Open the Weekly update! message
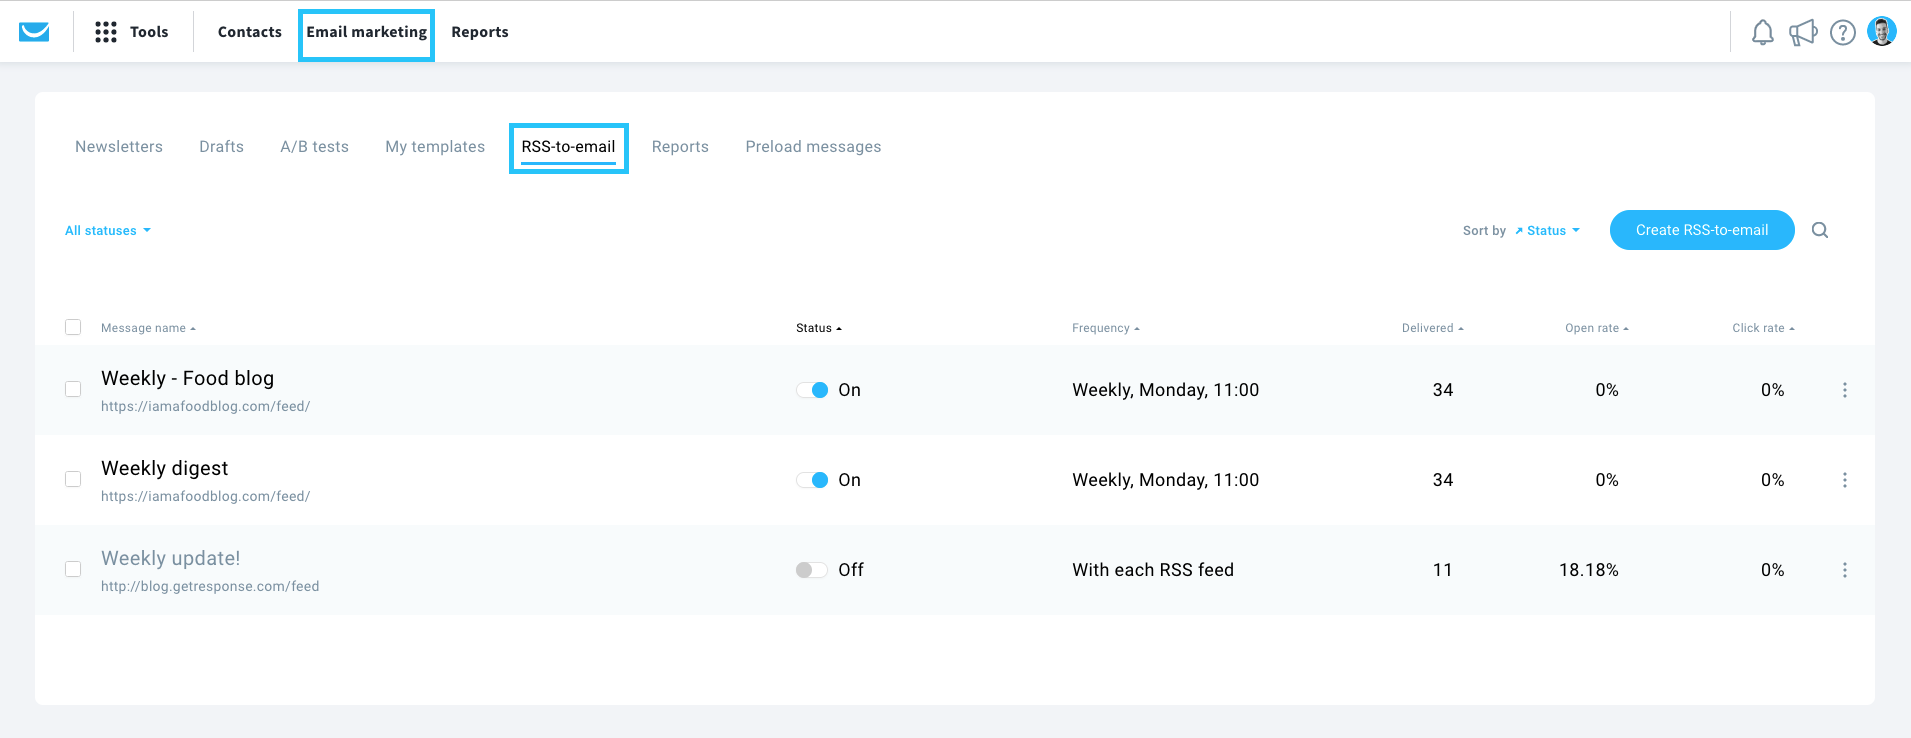Image resolution: width=1911 pixels, height=738 pixels. click(170, 558)
